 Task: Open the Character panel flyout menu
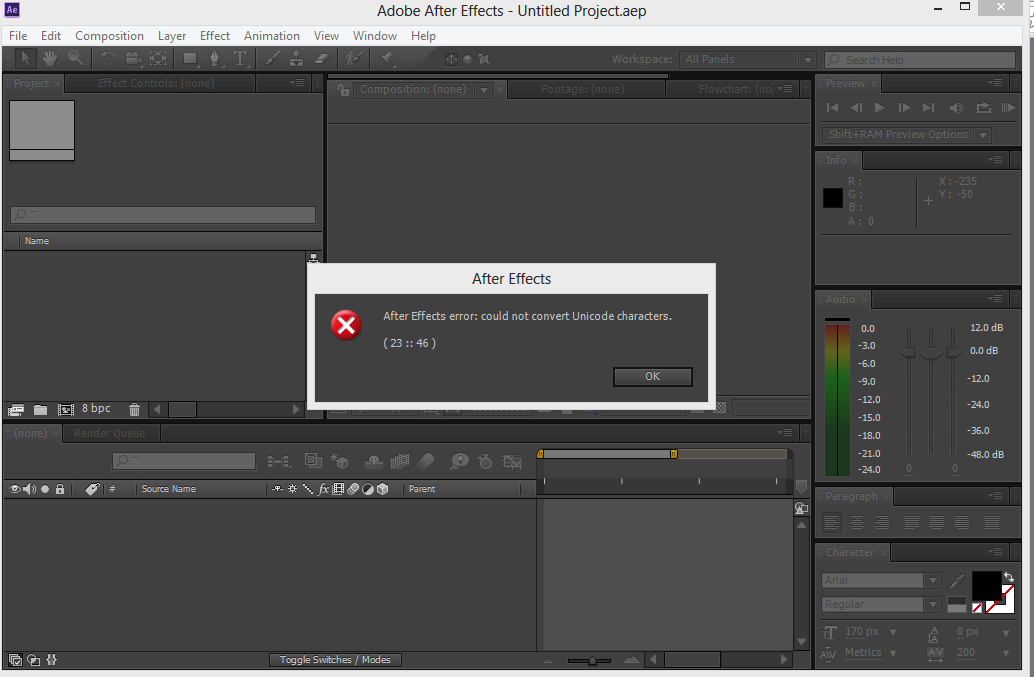point(995,552)
